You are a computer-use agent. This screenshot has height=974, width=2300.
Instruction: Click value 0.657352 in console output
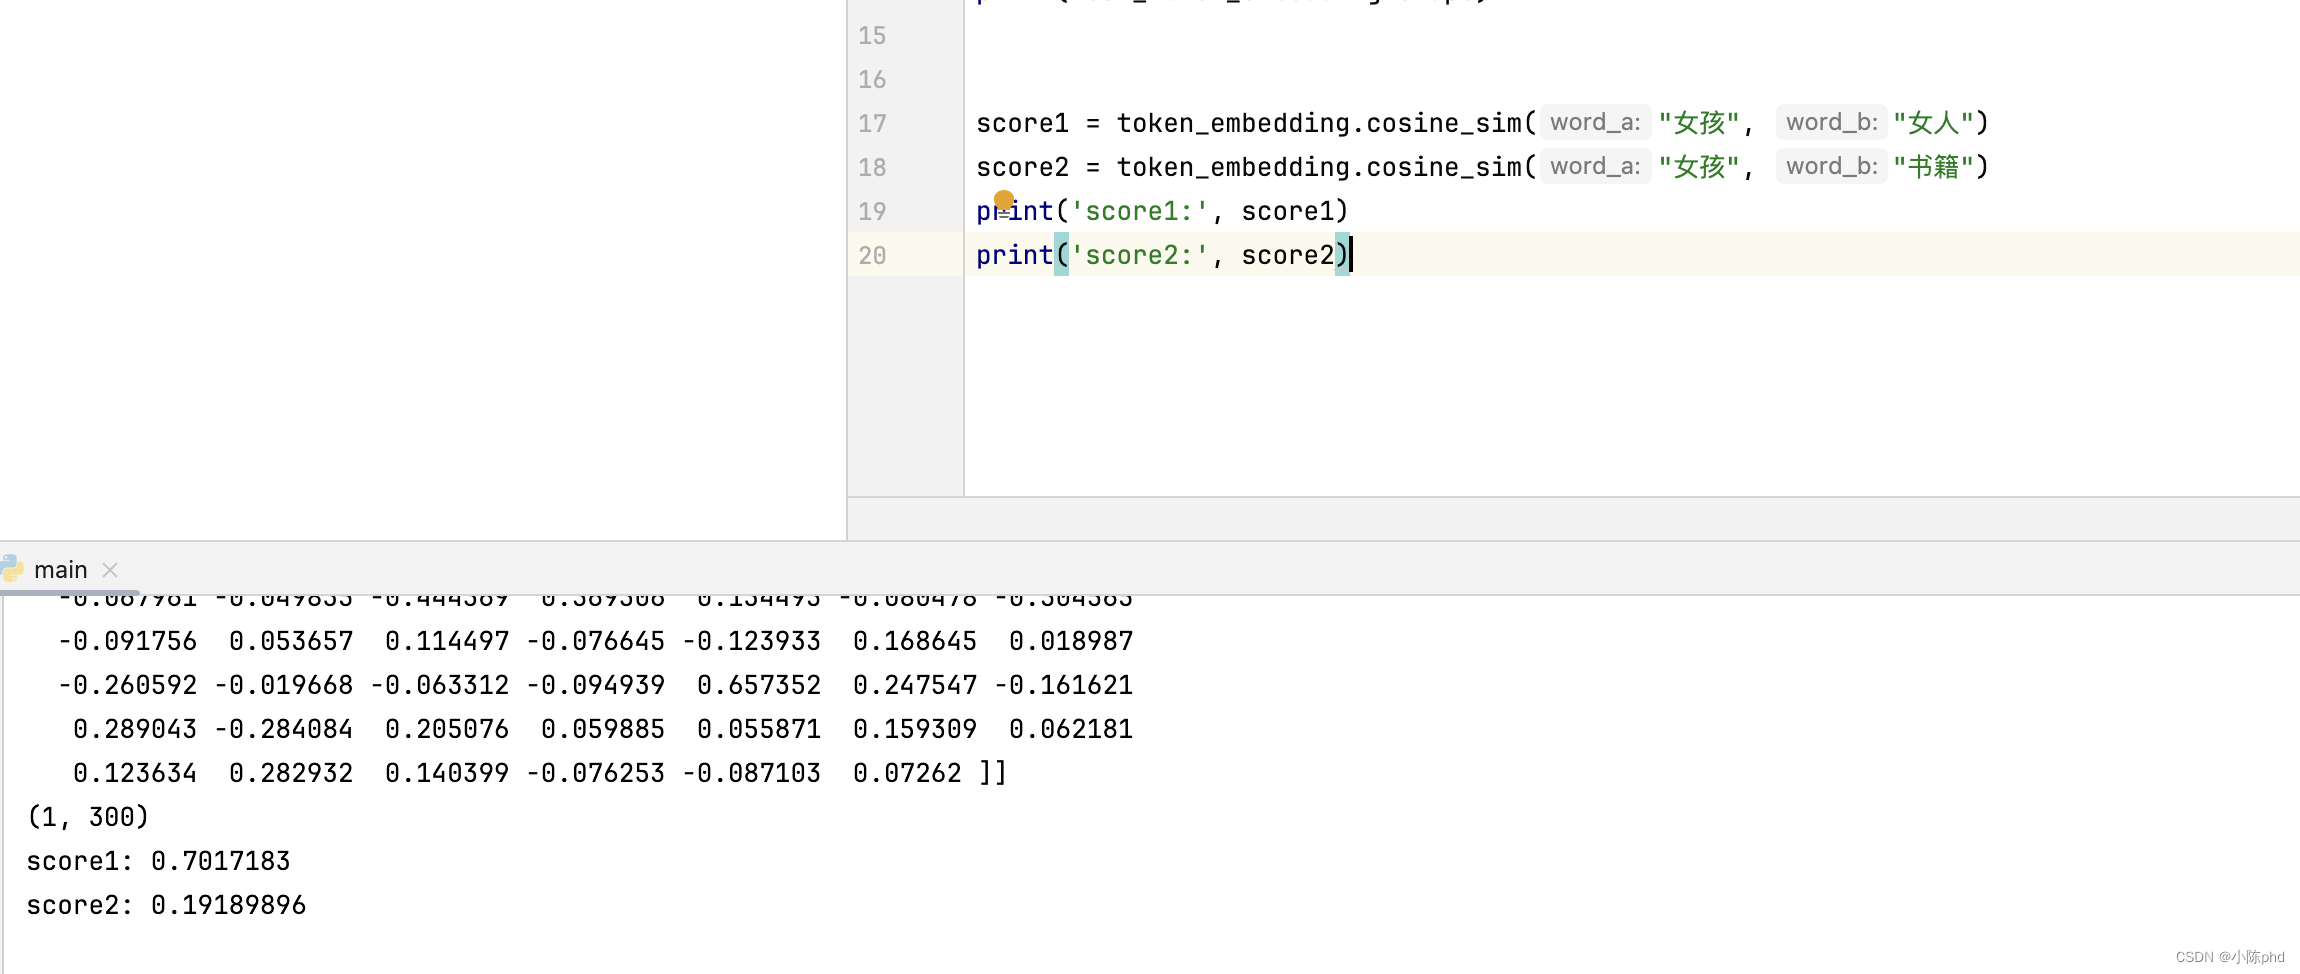[x=759, y=685]
